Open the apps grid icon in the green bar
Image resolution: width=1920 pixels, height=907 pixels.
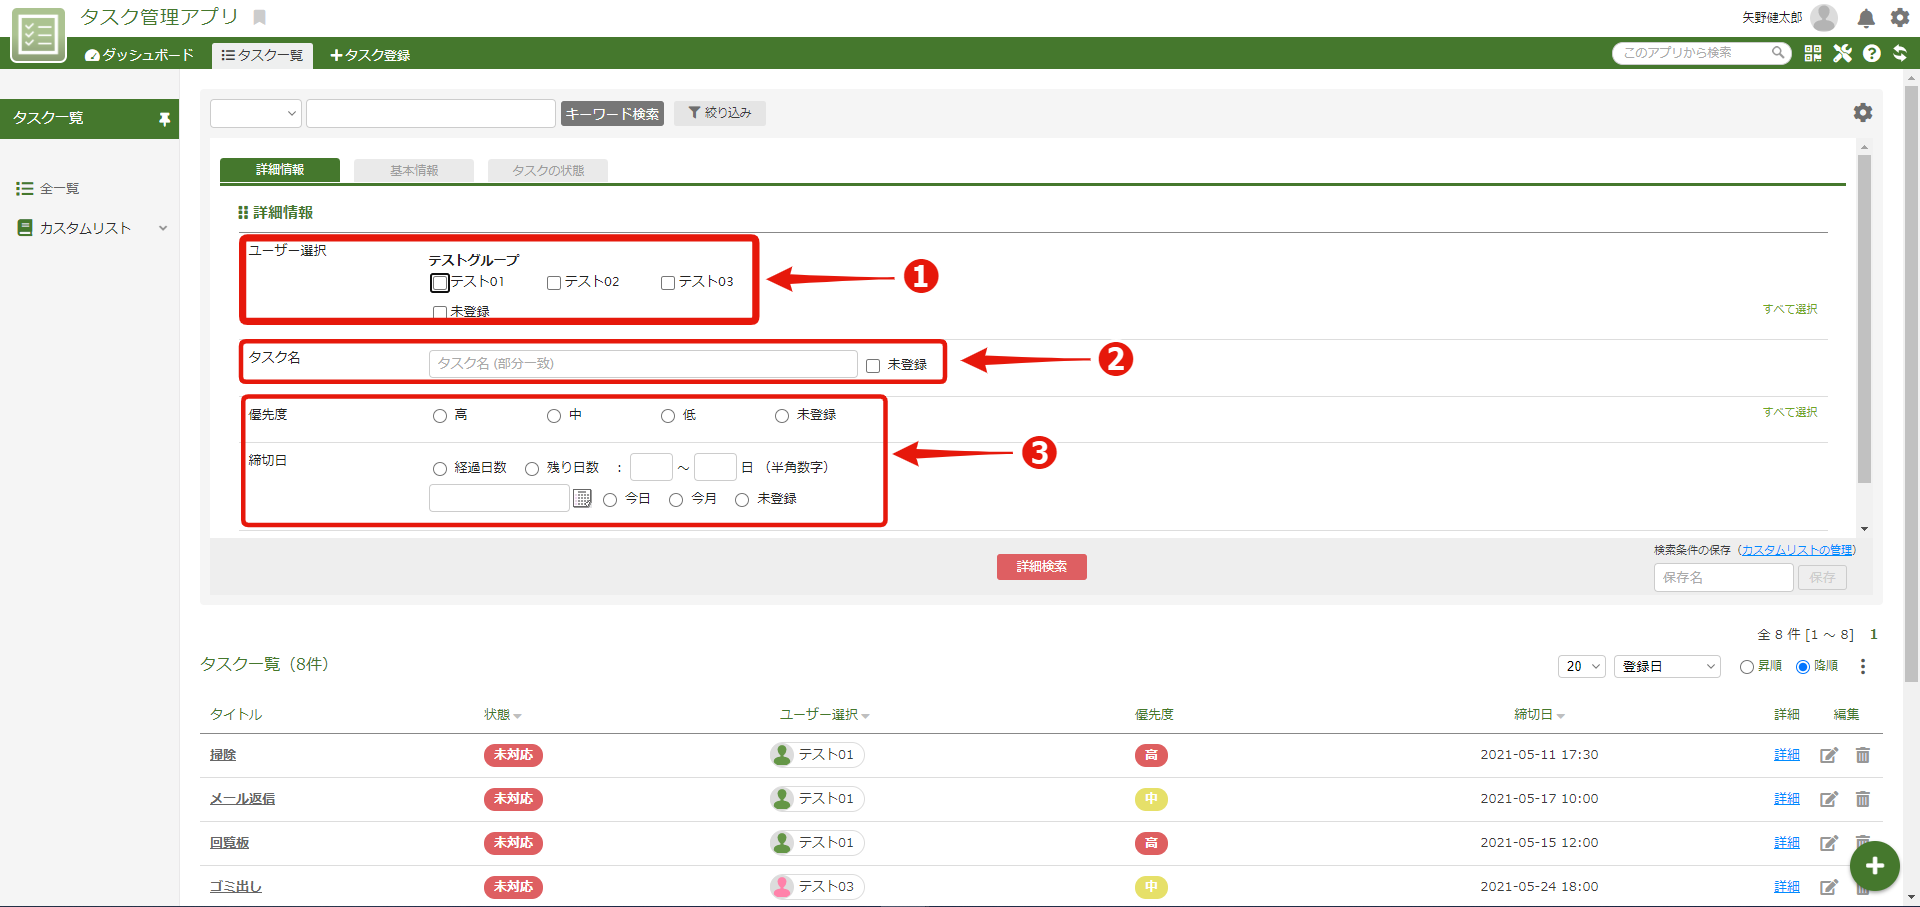1812,53
